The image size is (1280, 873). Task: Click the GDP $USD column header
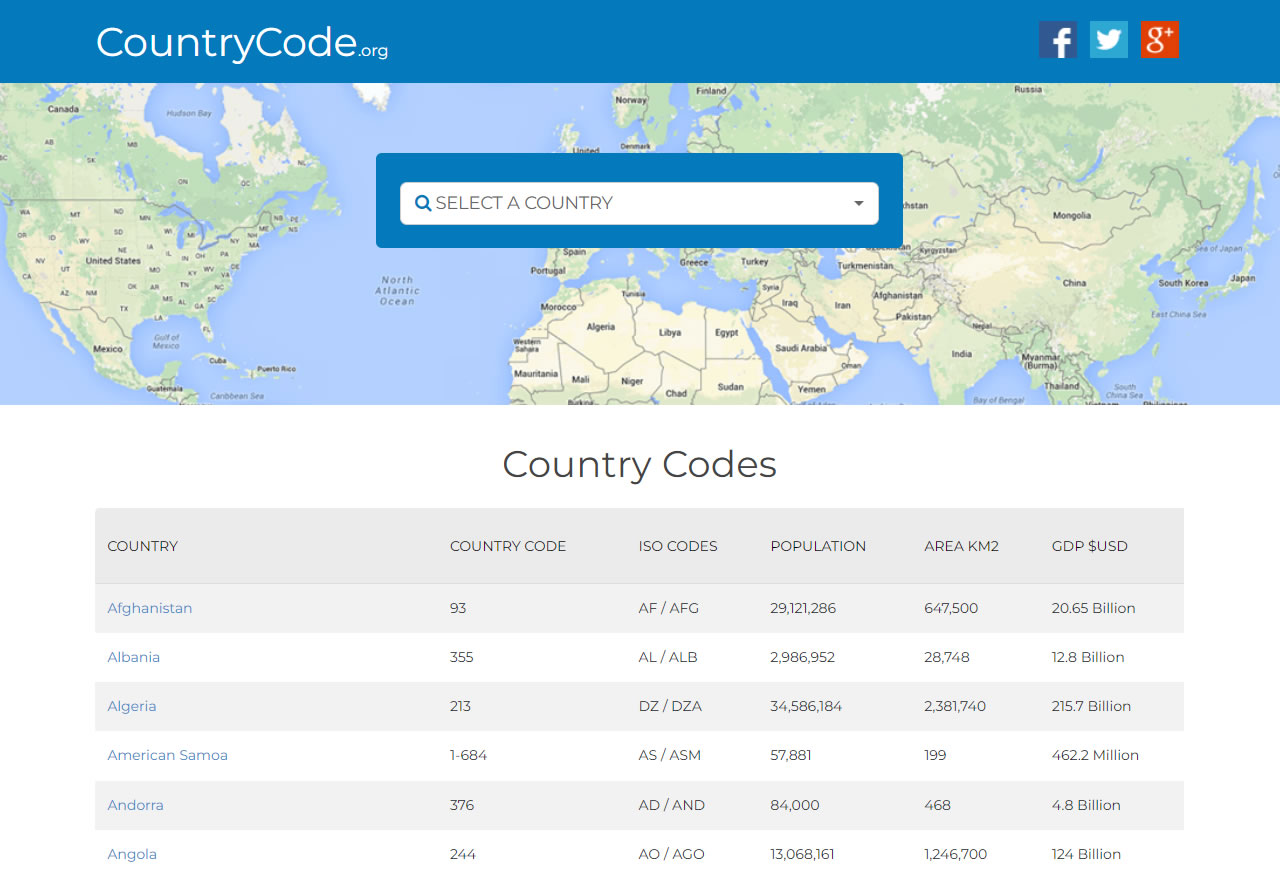click(1090, 546)
